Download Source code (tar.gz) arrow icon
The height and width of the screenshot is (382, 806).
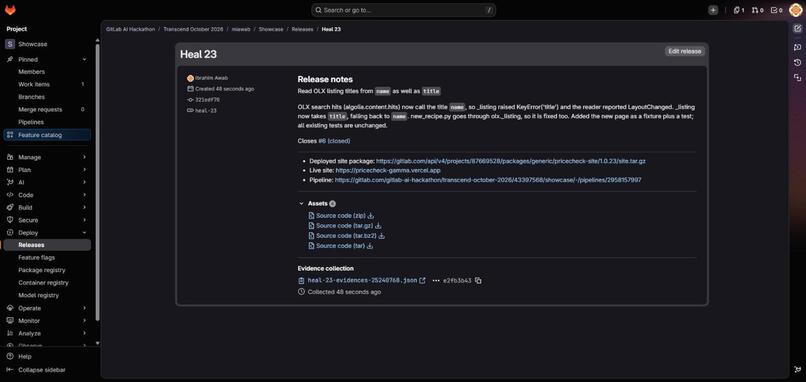[378, 226]
